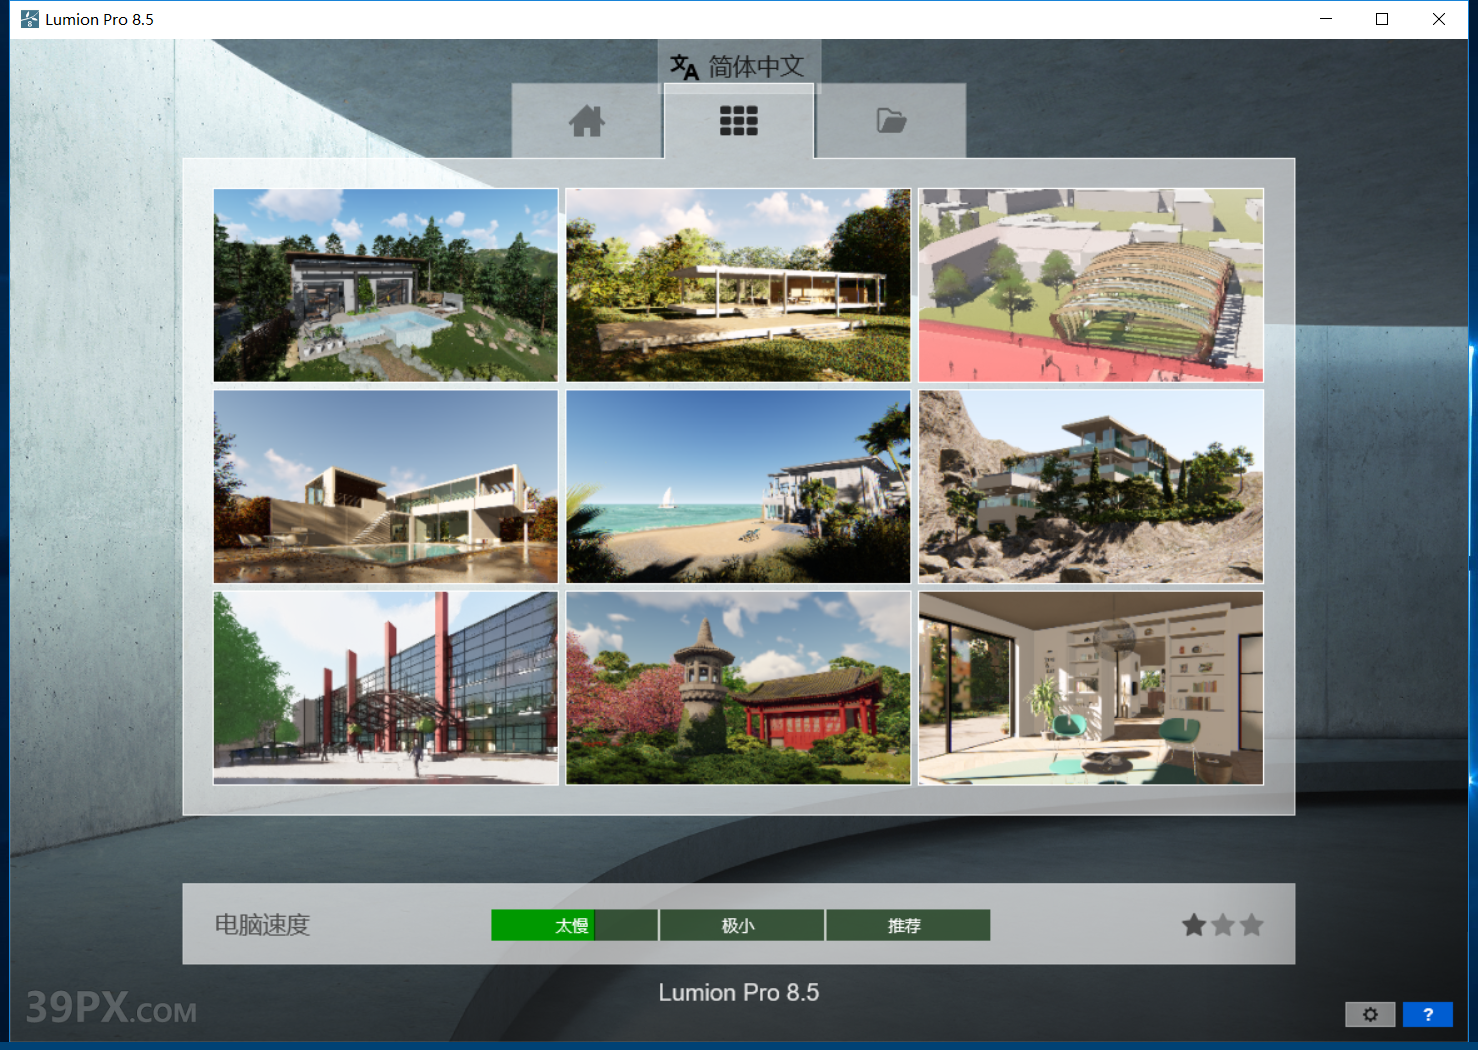Viewport: 1478px width, 1050px height.
Task: Select the examples grid tab
Action: pyautogui.click(x=739, y=121)
